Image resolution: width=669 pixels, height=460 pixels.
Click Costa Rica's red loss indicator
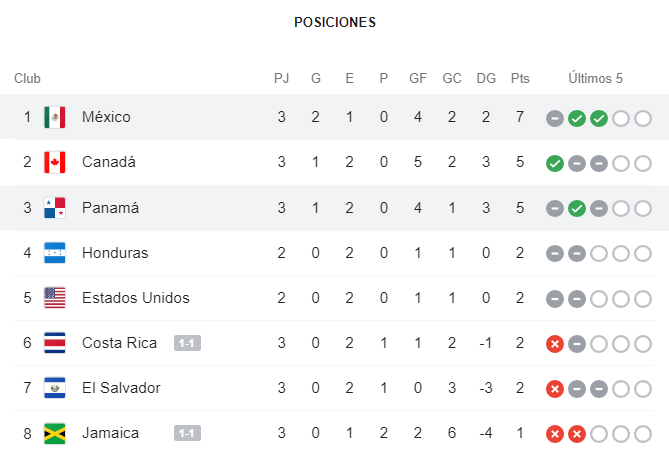[x=555, y=344]
